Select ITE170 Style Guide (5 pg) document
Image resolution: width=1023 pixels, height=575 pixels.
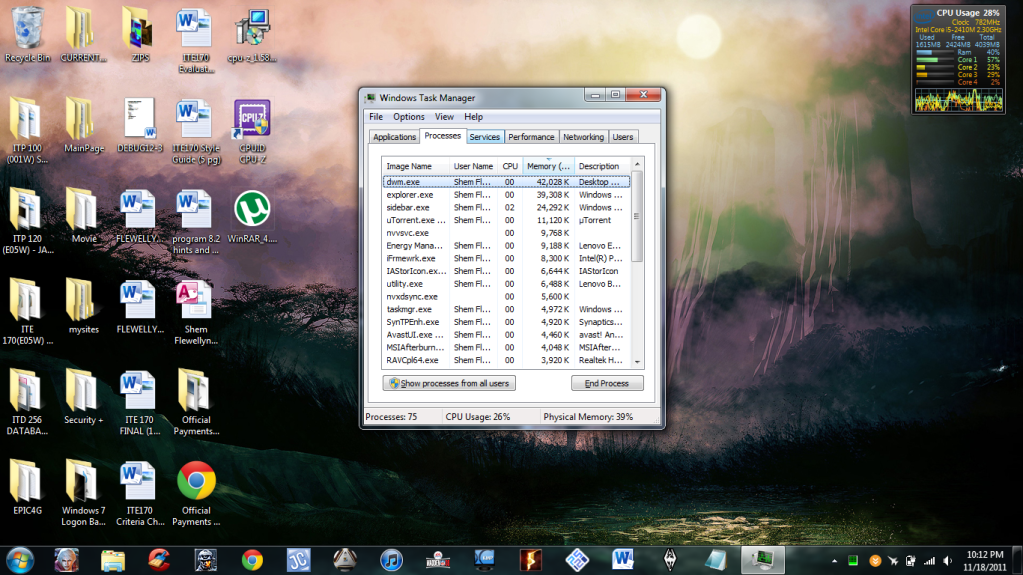pyautogui.click(x=196, y=130)
